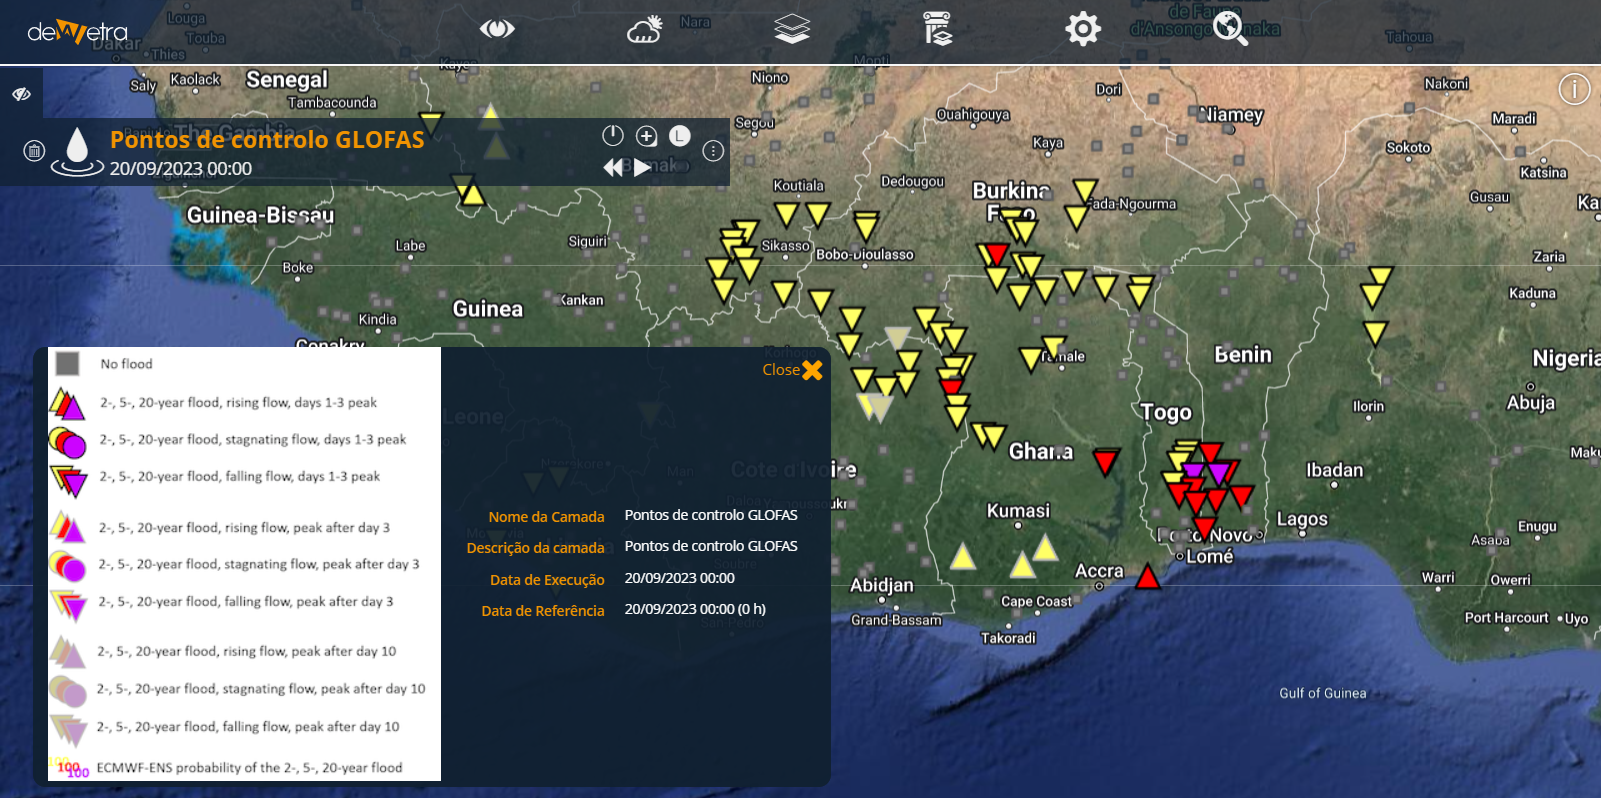Click legend row 'falling flow, peak after day 10'

pos(248,727)
